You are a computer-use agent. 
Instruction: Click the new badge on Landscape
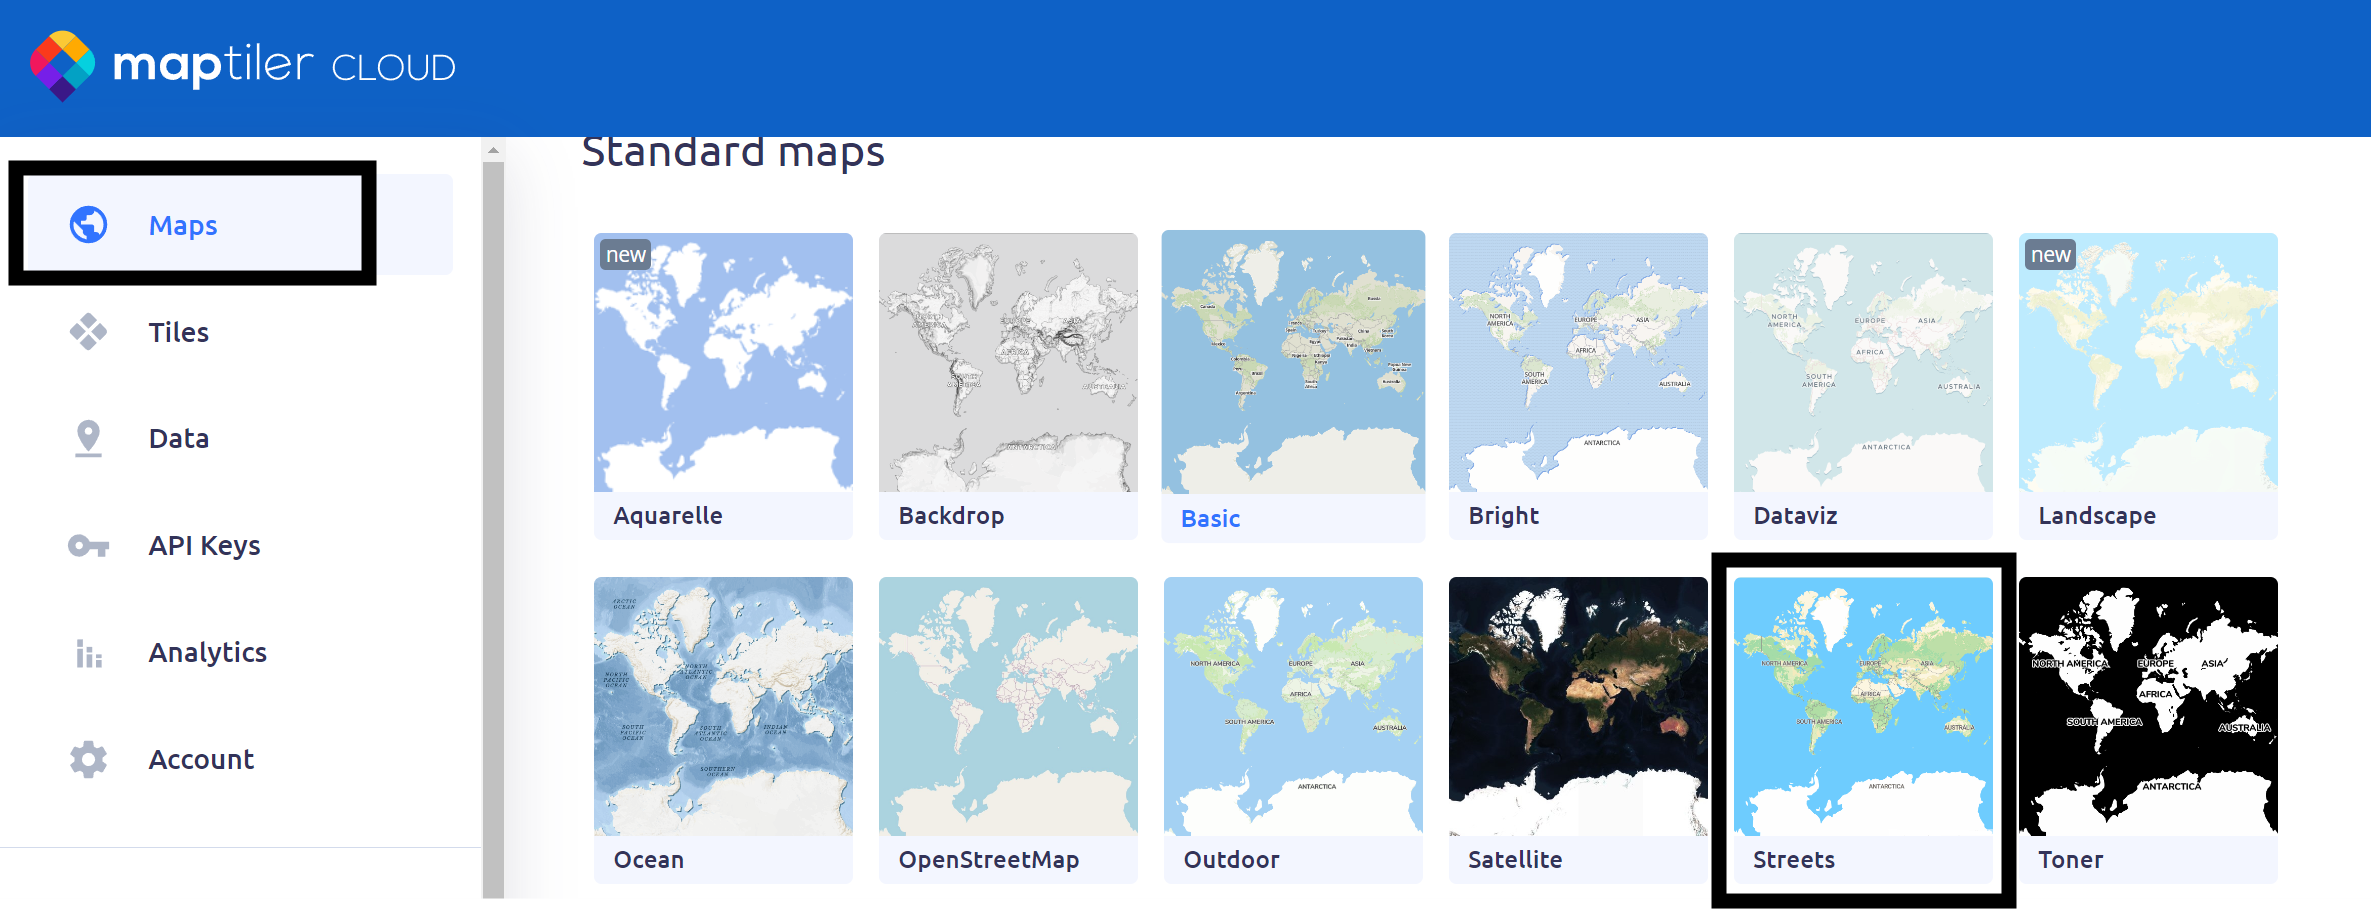pos(2050,255)
